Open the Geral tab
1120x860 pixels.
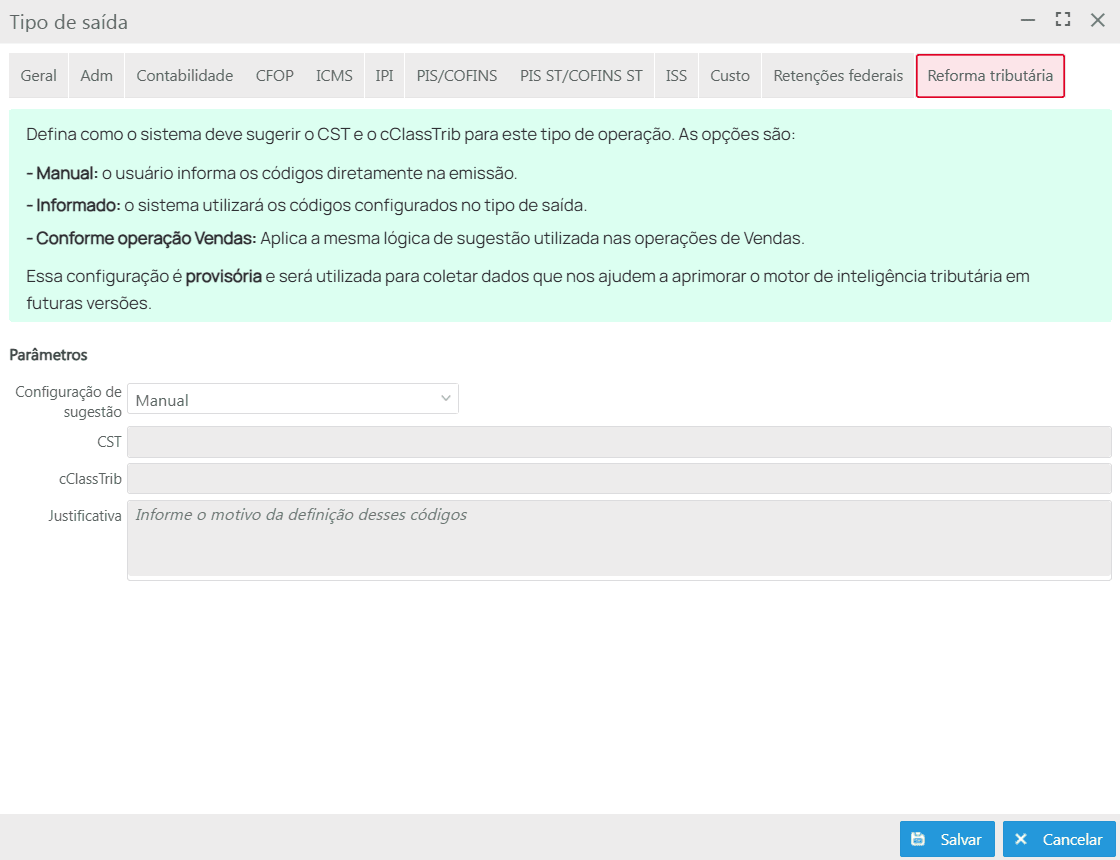39,76
